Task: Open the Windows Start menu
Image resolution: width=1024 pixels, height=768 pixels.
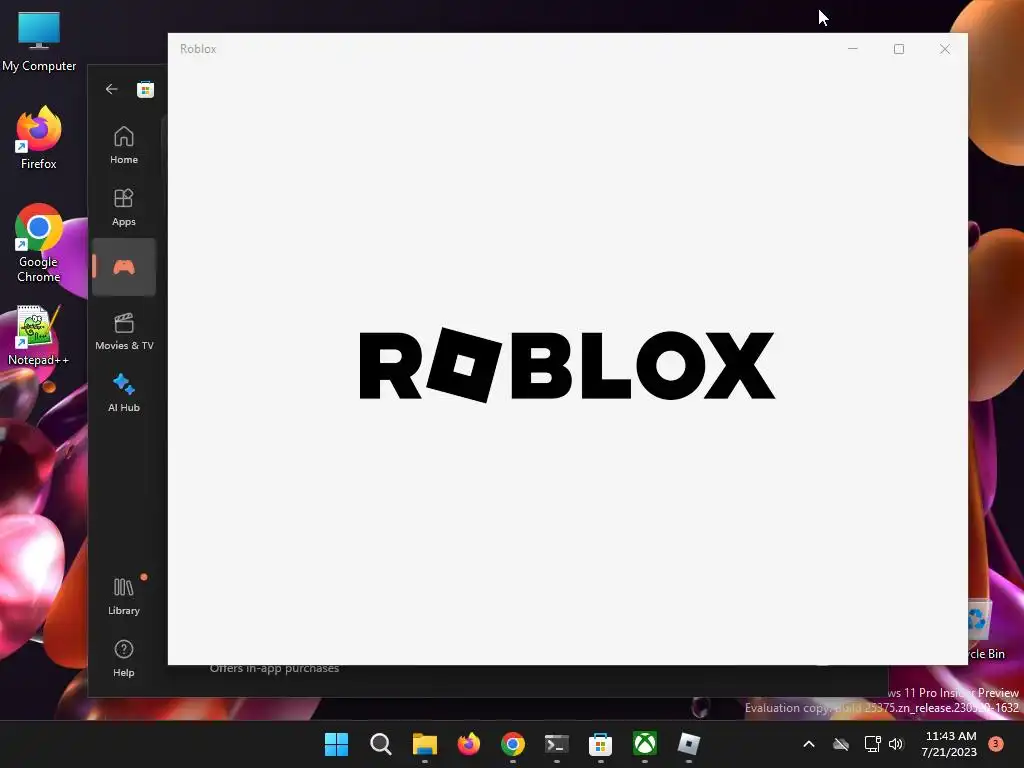Action: [336, 744]
